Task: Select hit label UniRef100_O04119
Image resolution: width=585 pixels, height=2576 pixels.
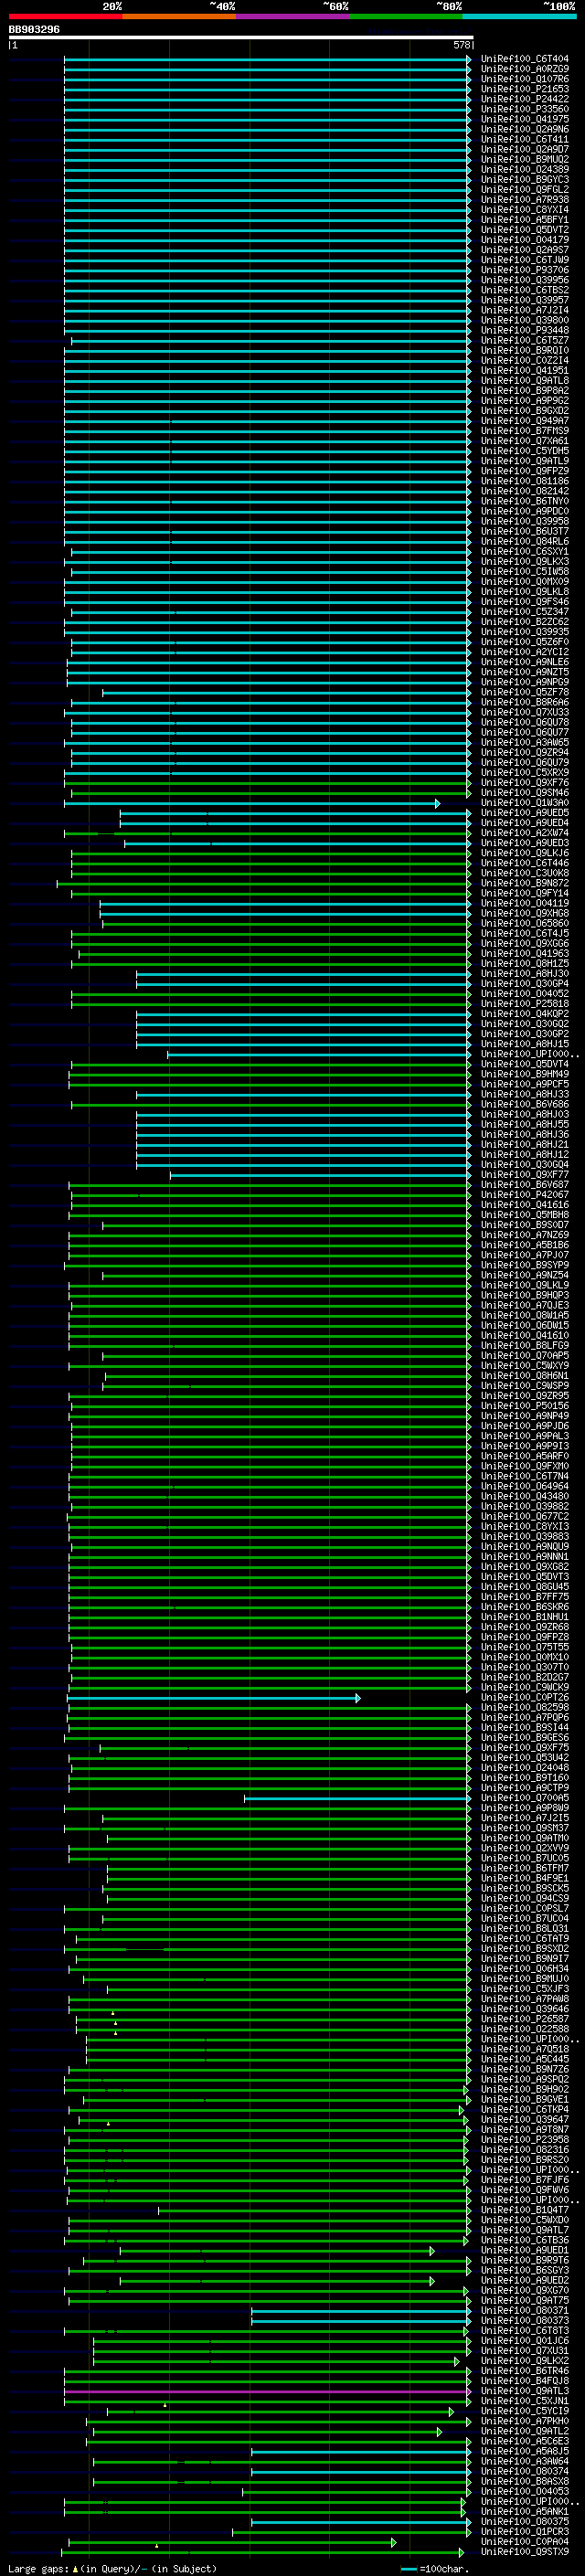Action: click(524, 903)
